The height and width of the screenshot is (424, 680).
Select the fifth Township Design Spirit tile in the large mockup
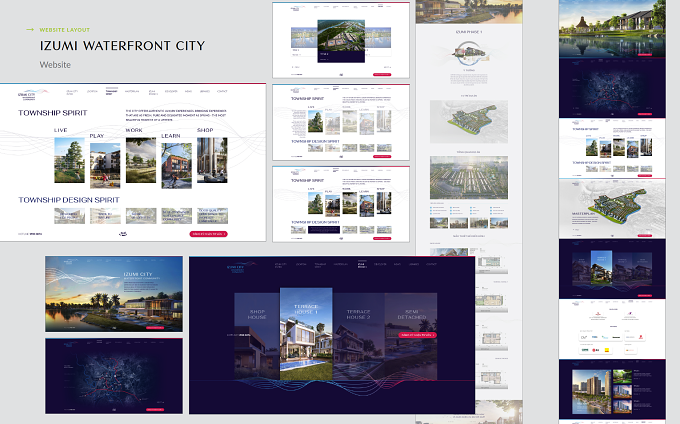tap(212, 215)
